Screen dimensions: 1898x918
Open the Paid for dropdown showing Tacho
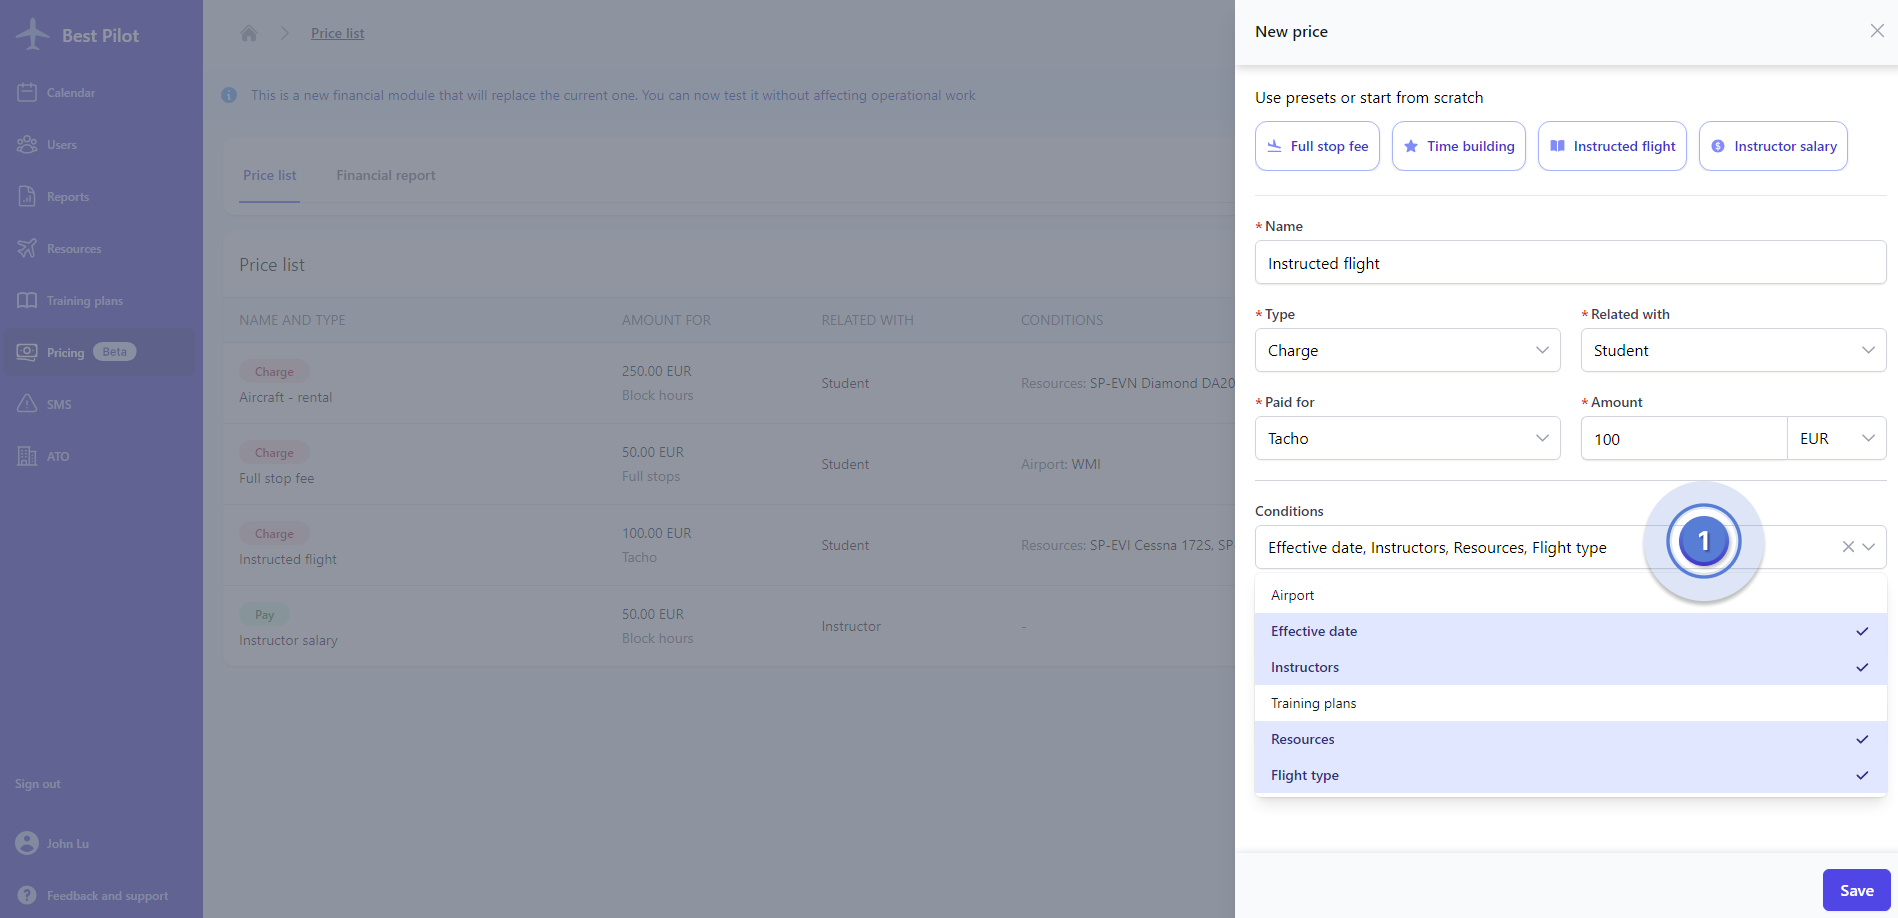pyautogui.click(x=1407, y=438)
